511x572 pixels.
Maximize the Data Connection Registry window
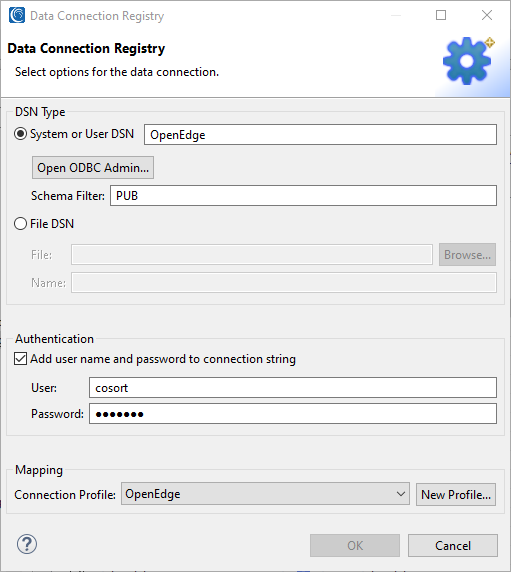441,15
